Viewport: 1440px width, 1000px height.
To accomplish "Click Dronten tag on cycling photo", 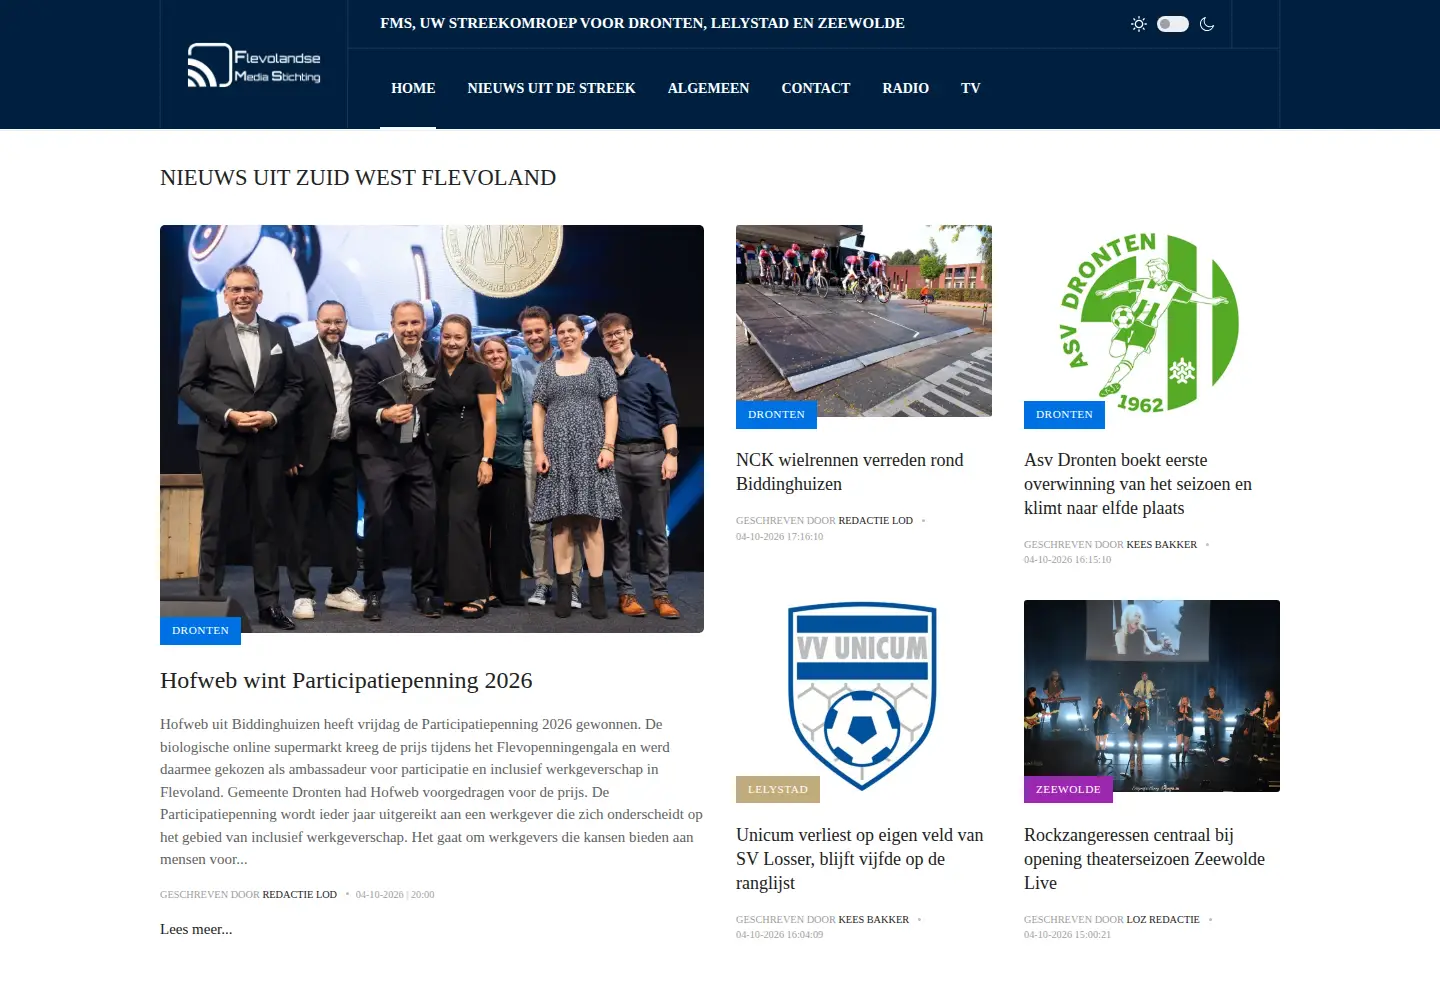I will coord(776,414).
